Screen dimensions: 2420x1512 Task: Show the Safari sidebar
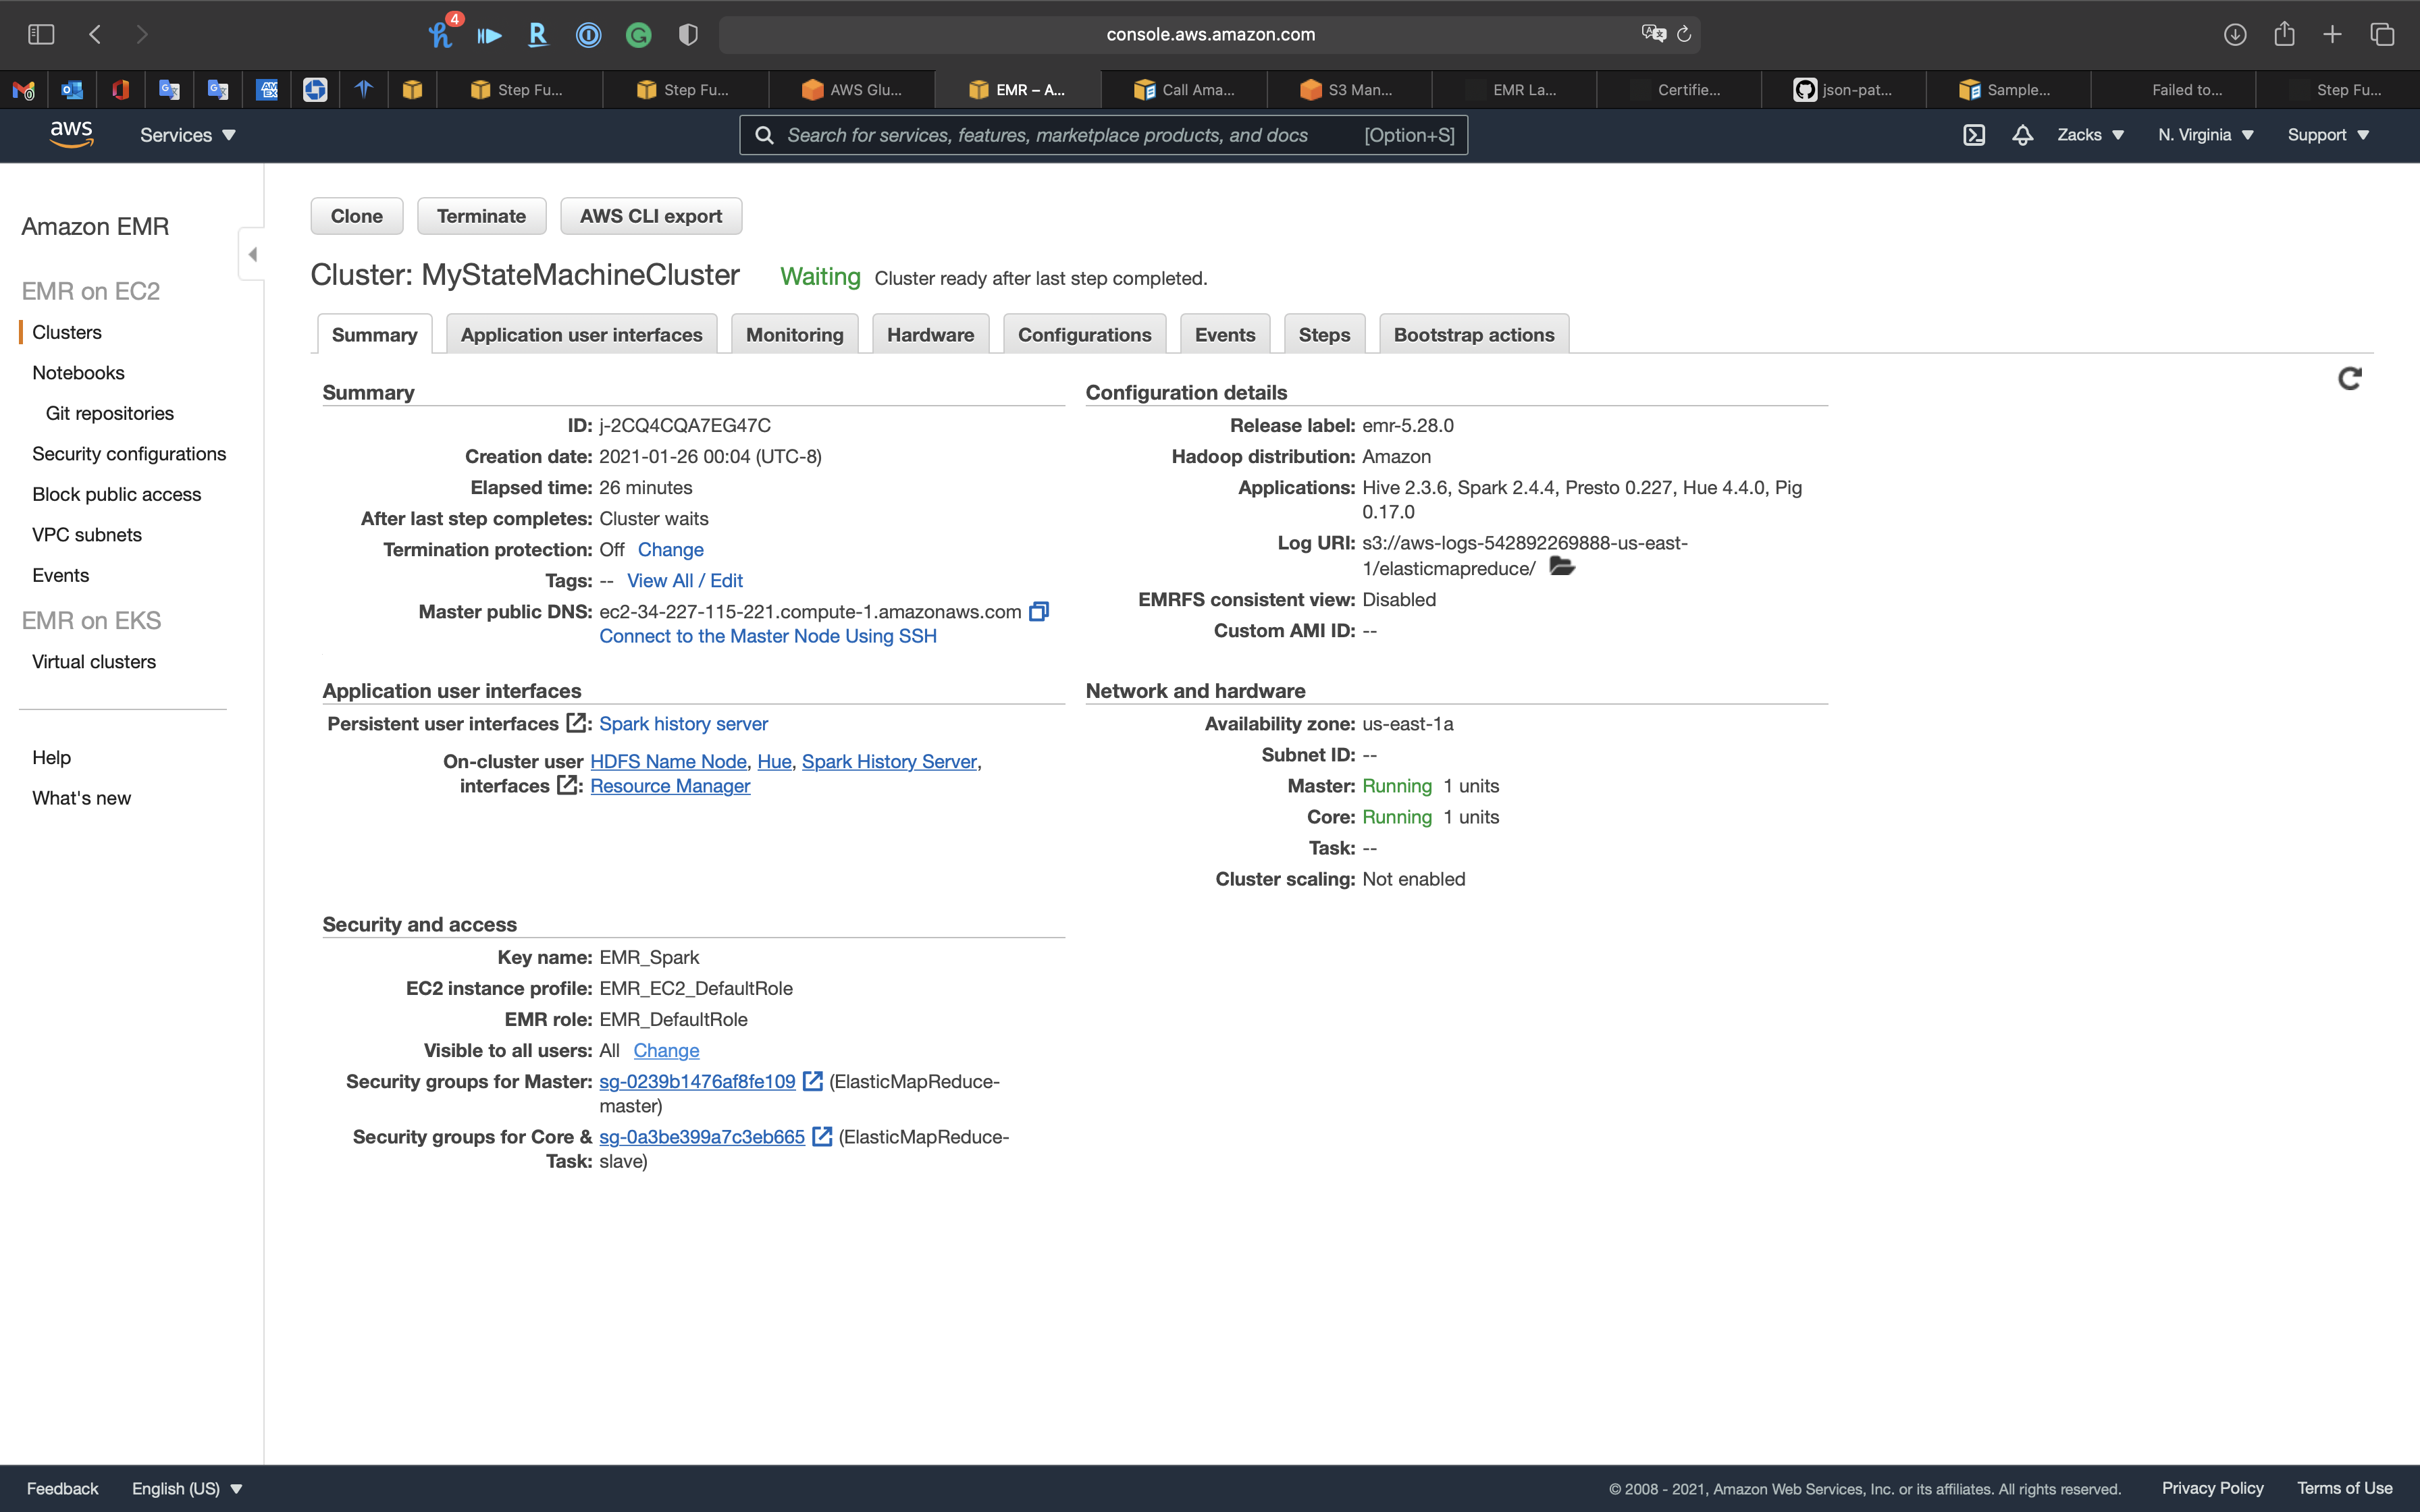[x=41, y=34]
